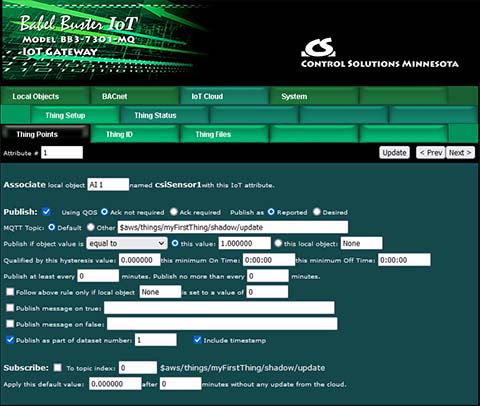Edit the minimum Off Time field

click(404, 260)
